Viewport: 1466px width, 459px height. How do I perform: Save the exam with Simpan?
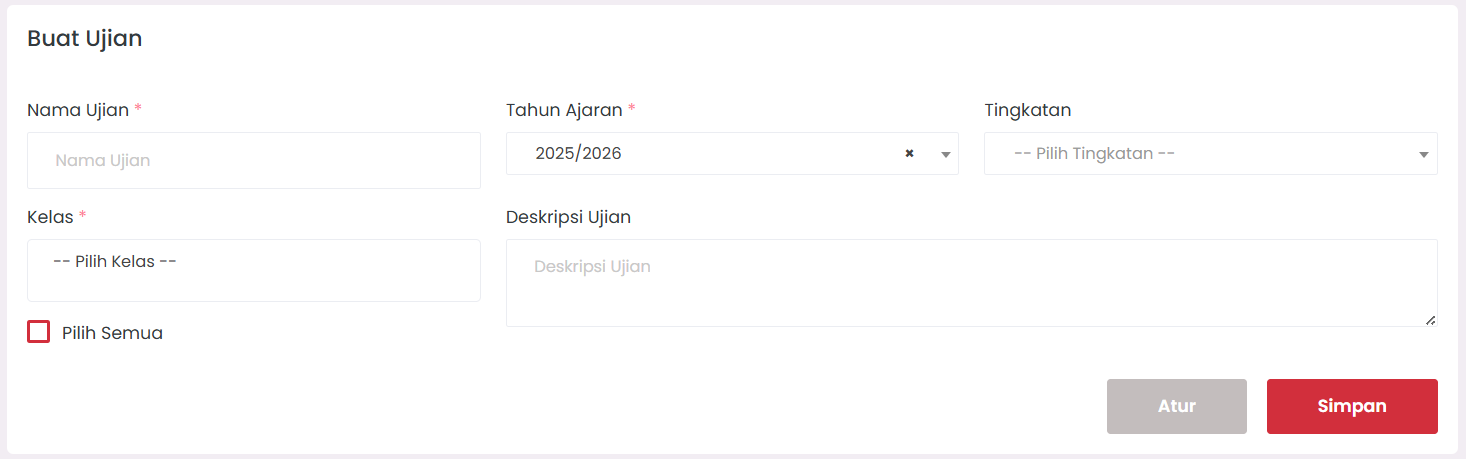(1351, 406)
